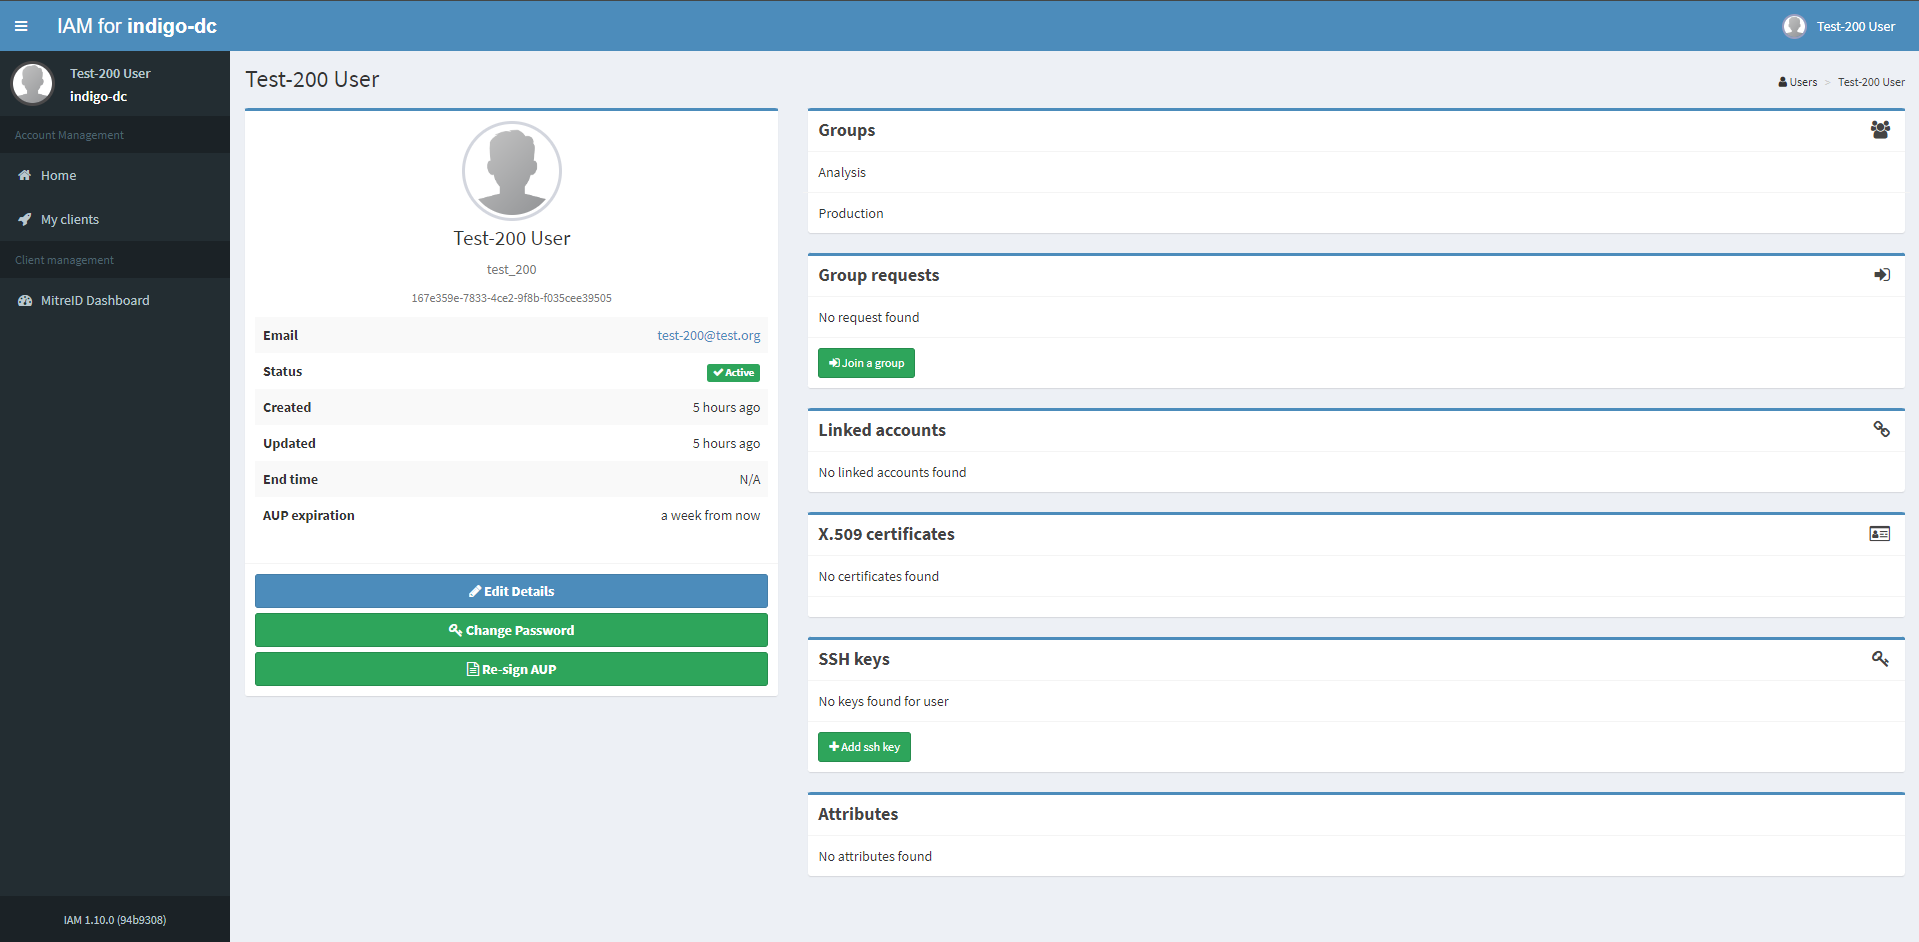Viewport: 1919px width, 942px height.
Task: Open MitreID Dashboard from the sidebar
Action: [94, 300]
